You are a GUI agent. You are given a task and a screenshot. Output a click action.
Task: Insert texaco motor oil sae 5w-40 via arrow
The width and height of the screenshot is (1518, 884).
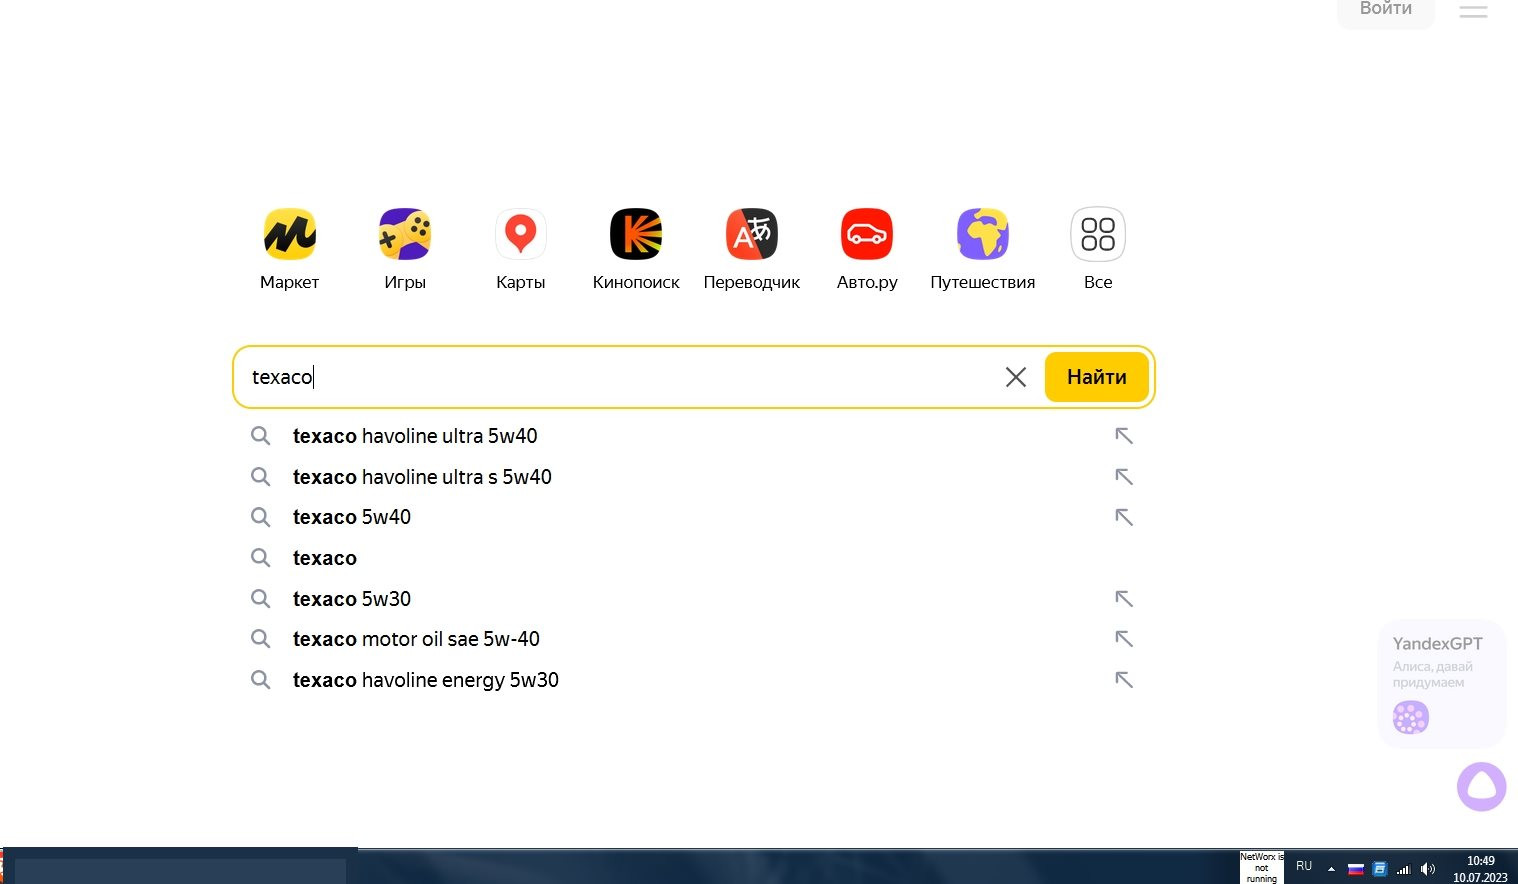[x=1124, y=639]
